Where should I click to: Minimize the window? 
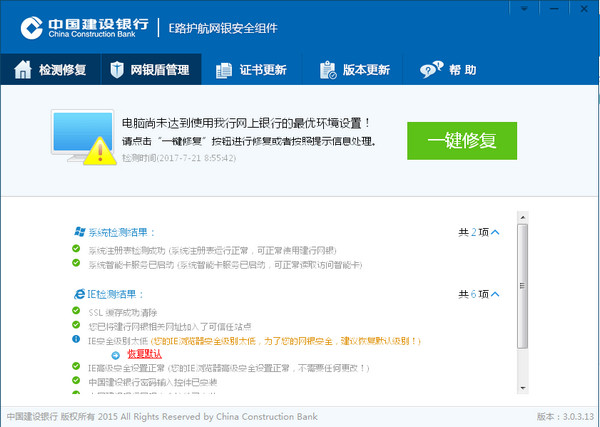554,8
